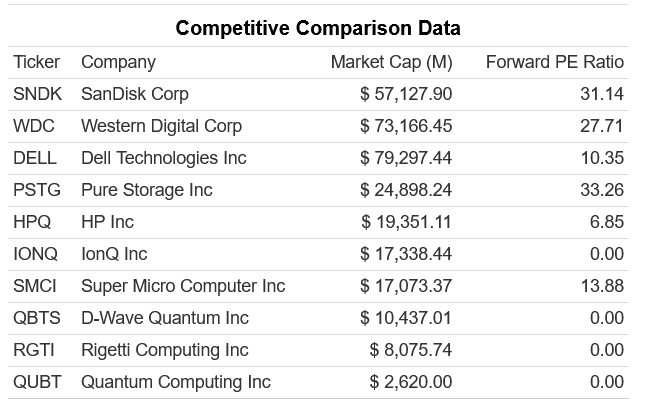652x403 pixels.
Task: Open D-Wave Quantum Inc name
Action: pyautogui.click(x=164, y=318)
